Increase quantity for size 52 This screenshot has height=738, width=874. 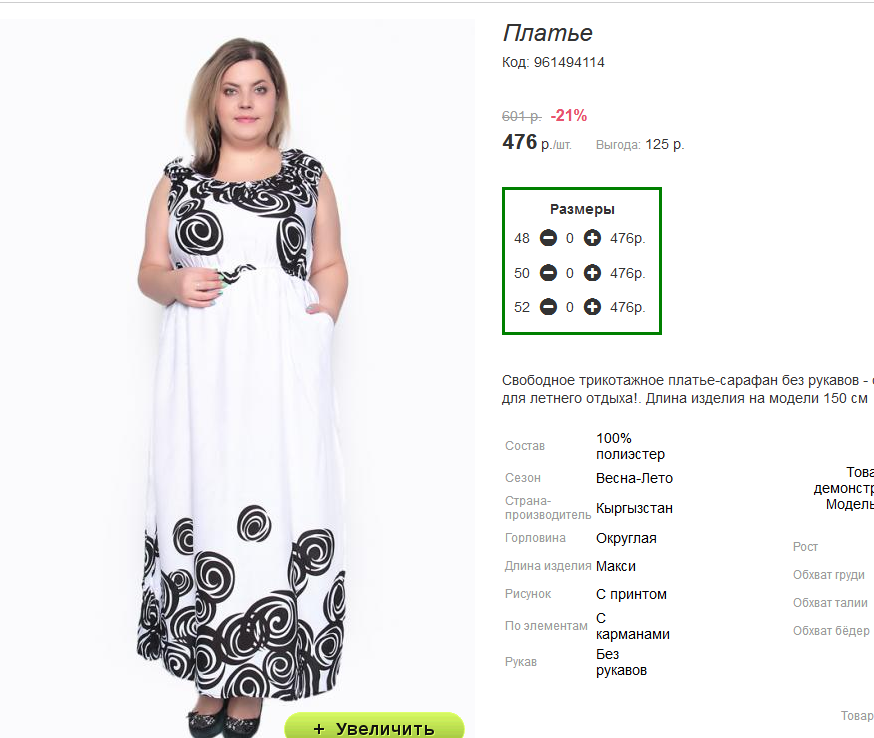[592, 307]
